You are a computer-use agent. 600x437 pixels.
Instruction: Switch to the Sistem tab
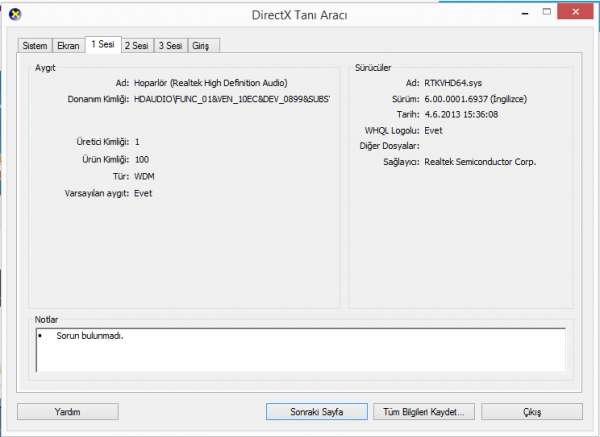35,46
